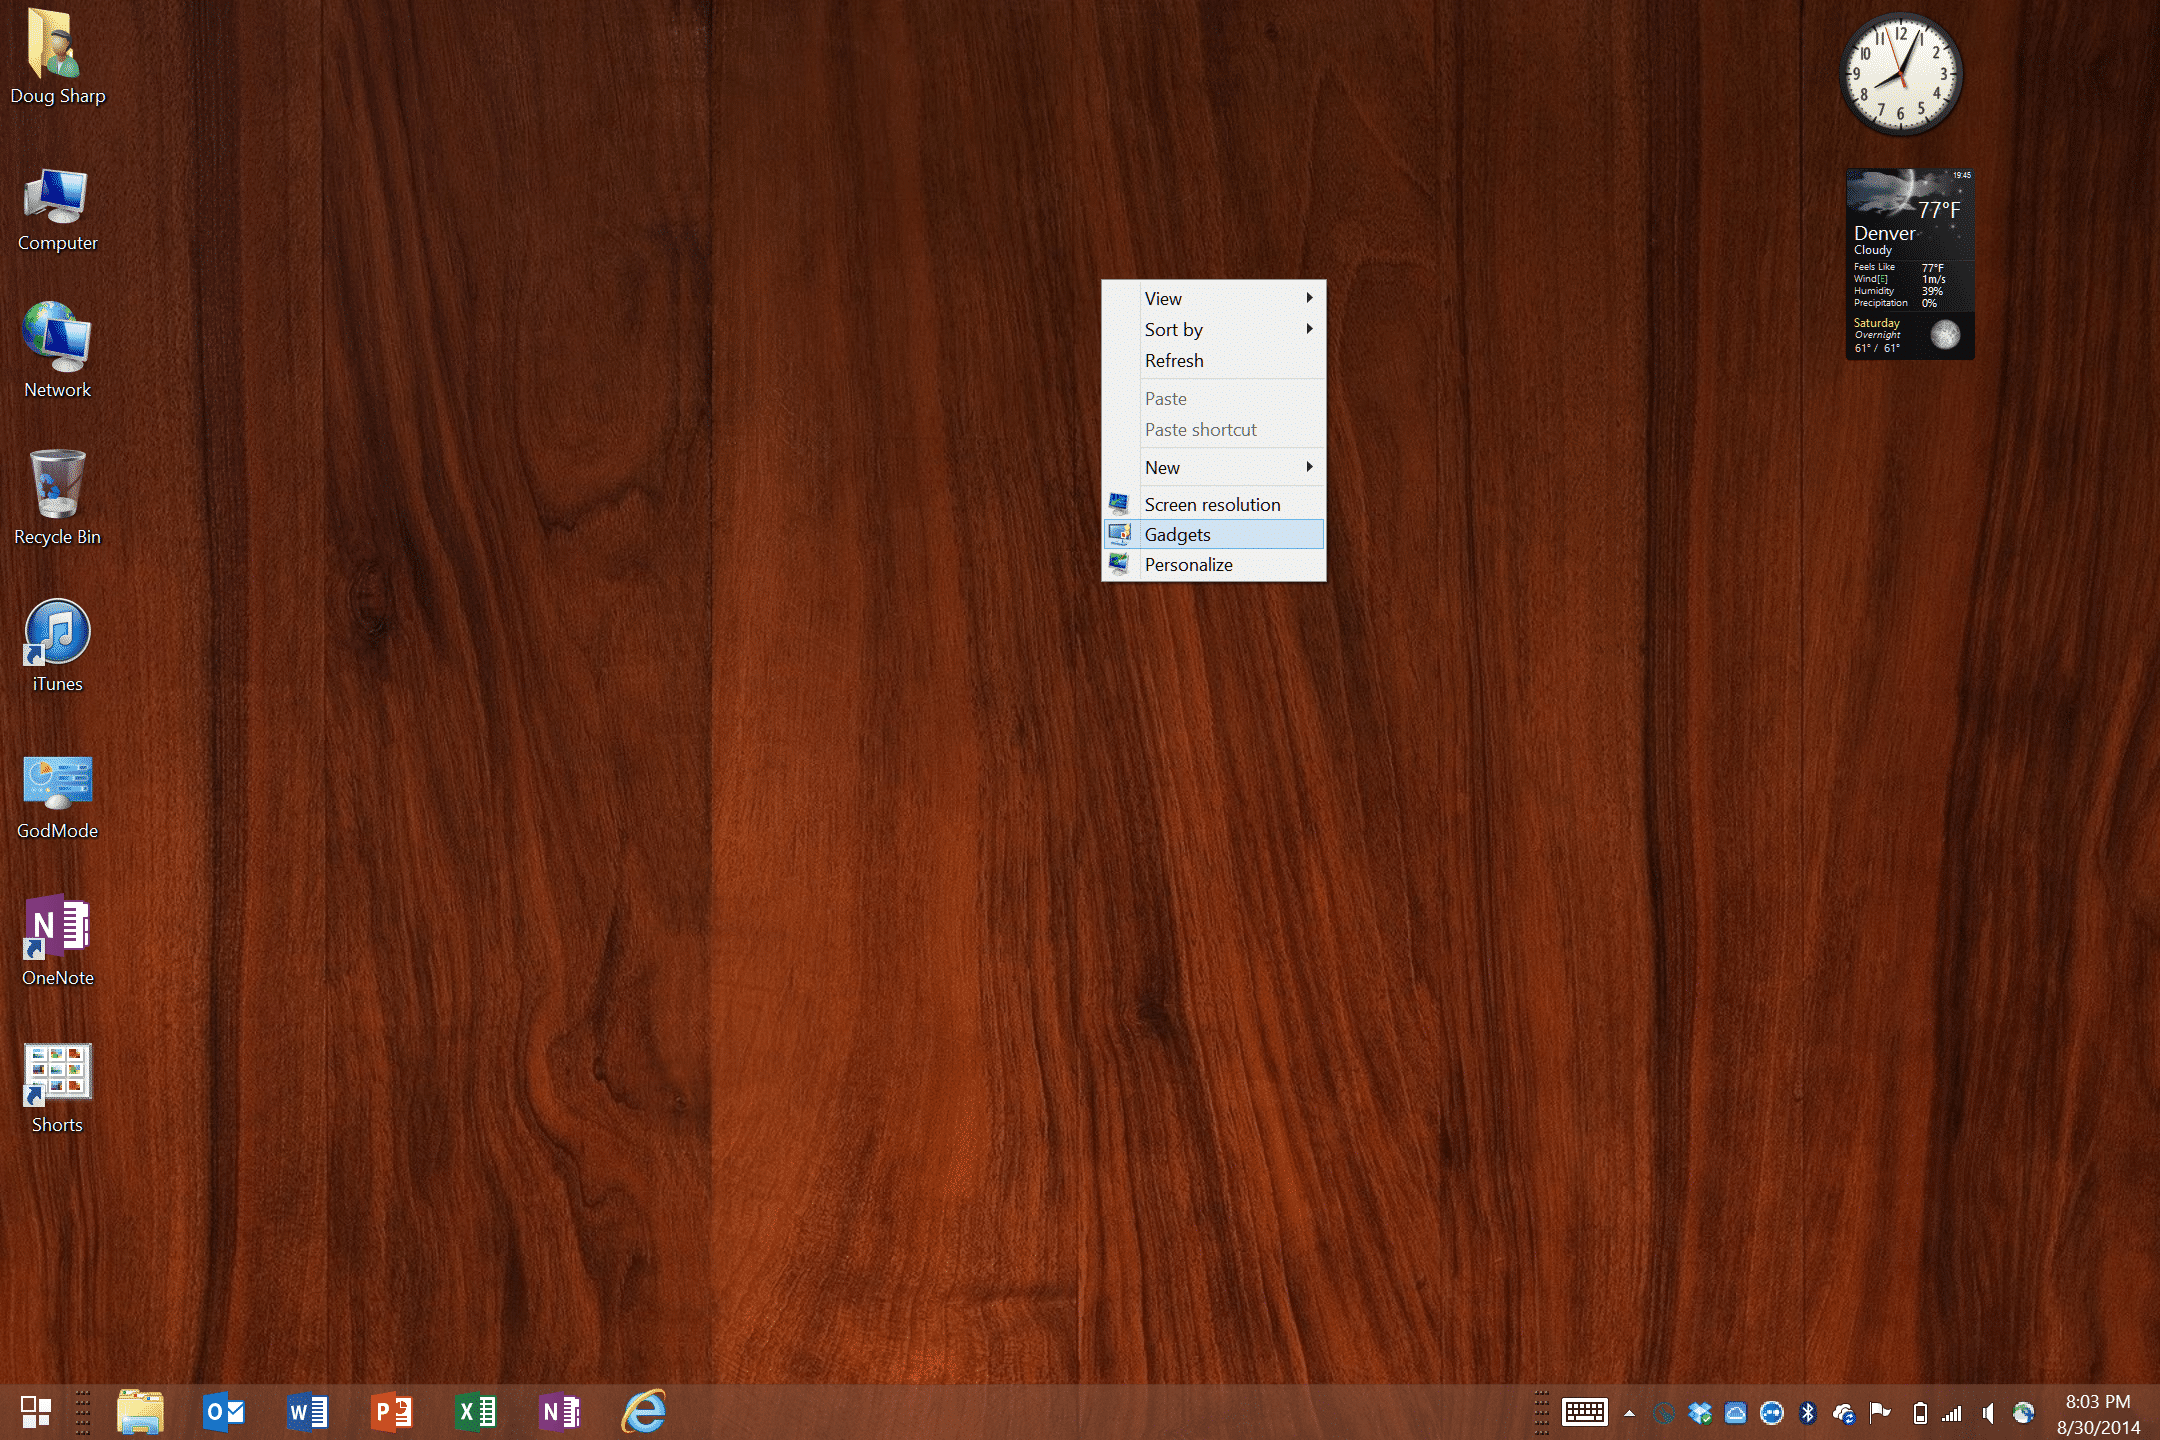Click the blue iCloud tray icon
2160x1440 pixels.
[1736, 1413]
